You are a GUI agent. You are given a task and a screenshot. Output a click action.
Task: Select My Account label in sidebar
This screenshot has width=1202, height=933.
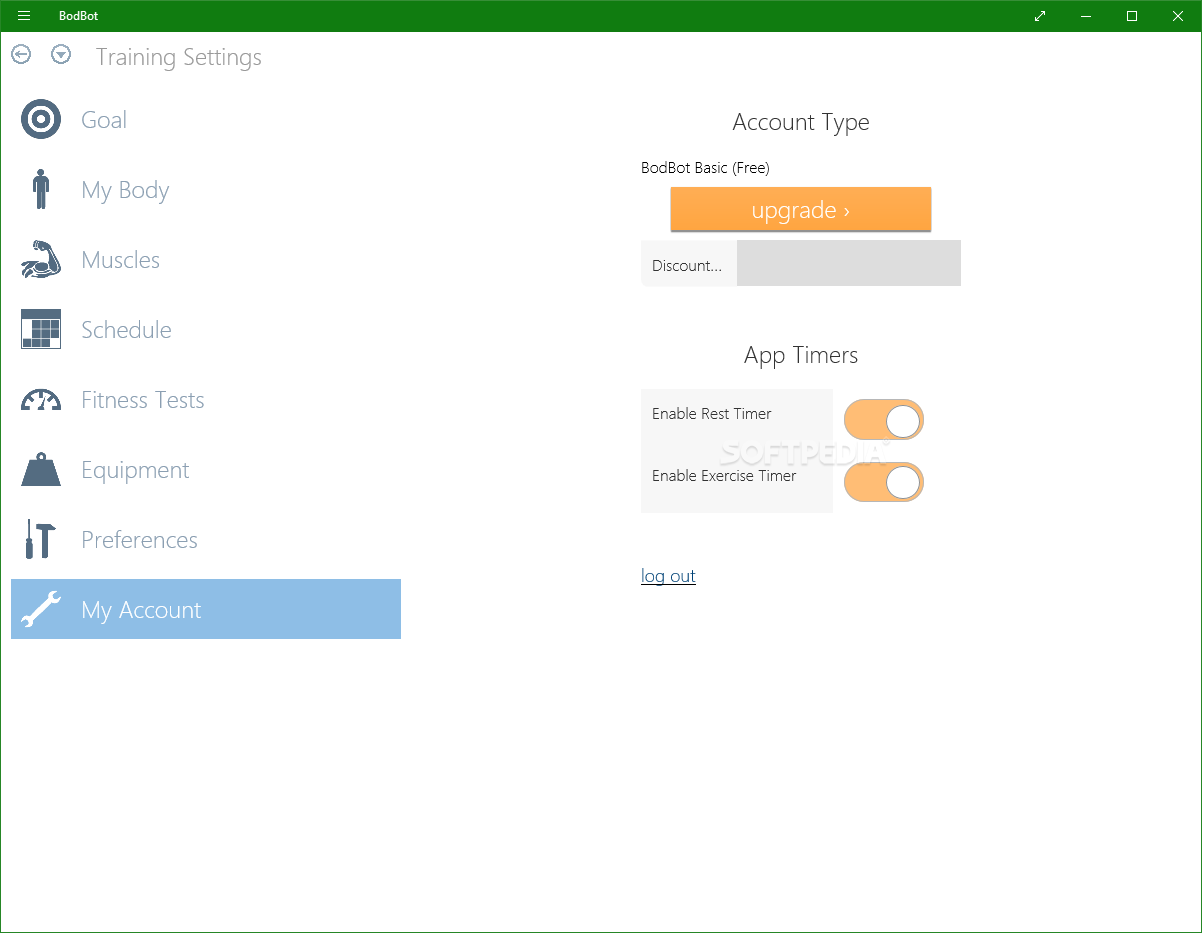[141, 610]
